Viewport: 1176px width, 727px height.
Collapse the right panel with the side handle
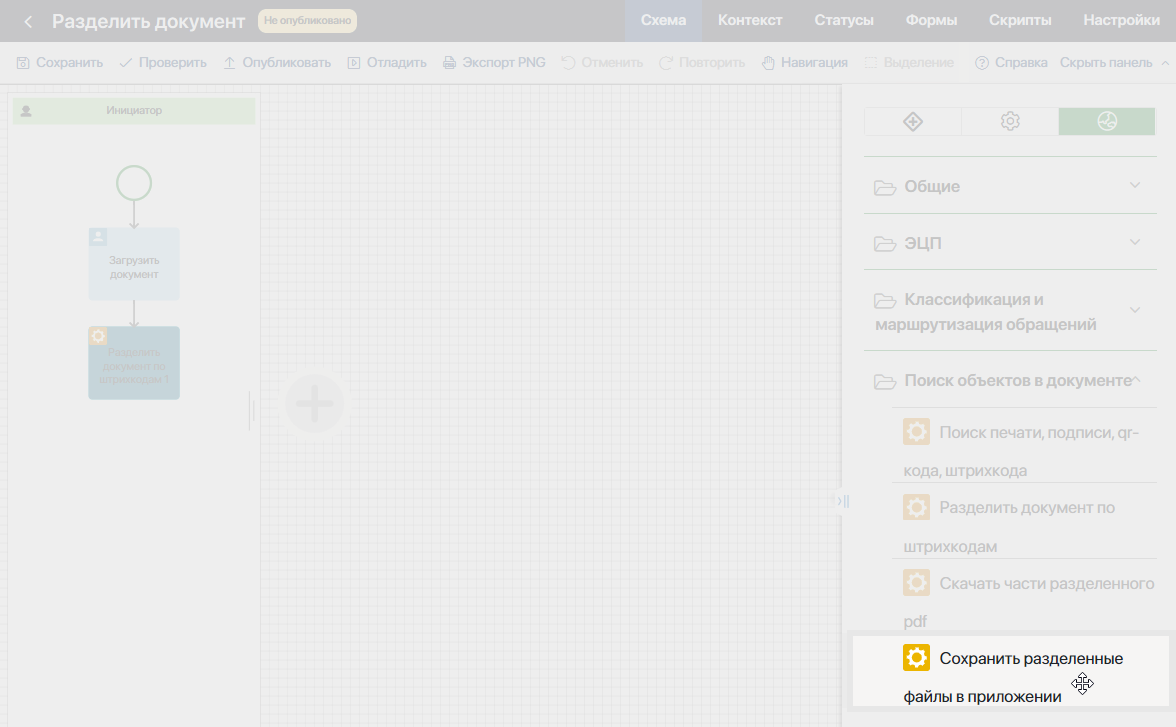pyautogui.click(x=844, y=500)
